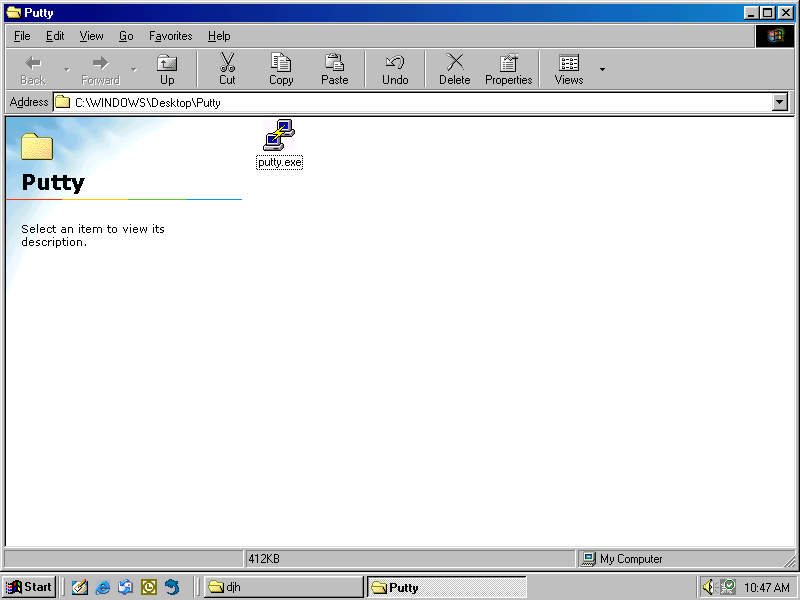
Task: Open the Favorites menu
Action: [170, 36]
